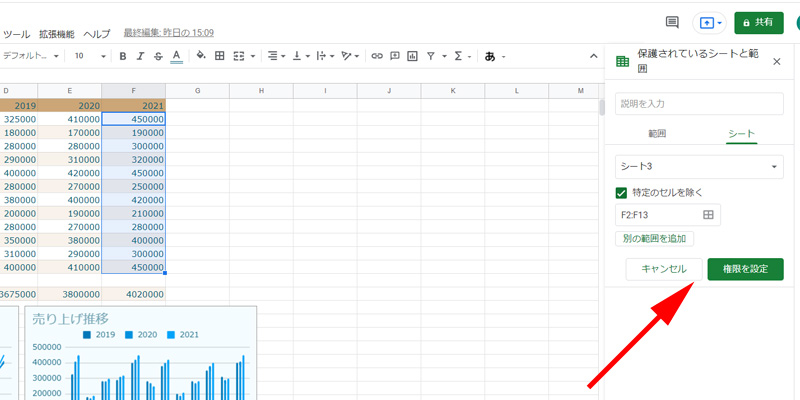Click text wrapping icon
Image resolution: width=800 pixels, height=400 pixels.
(x=321, y=56)
